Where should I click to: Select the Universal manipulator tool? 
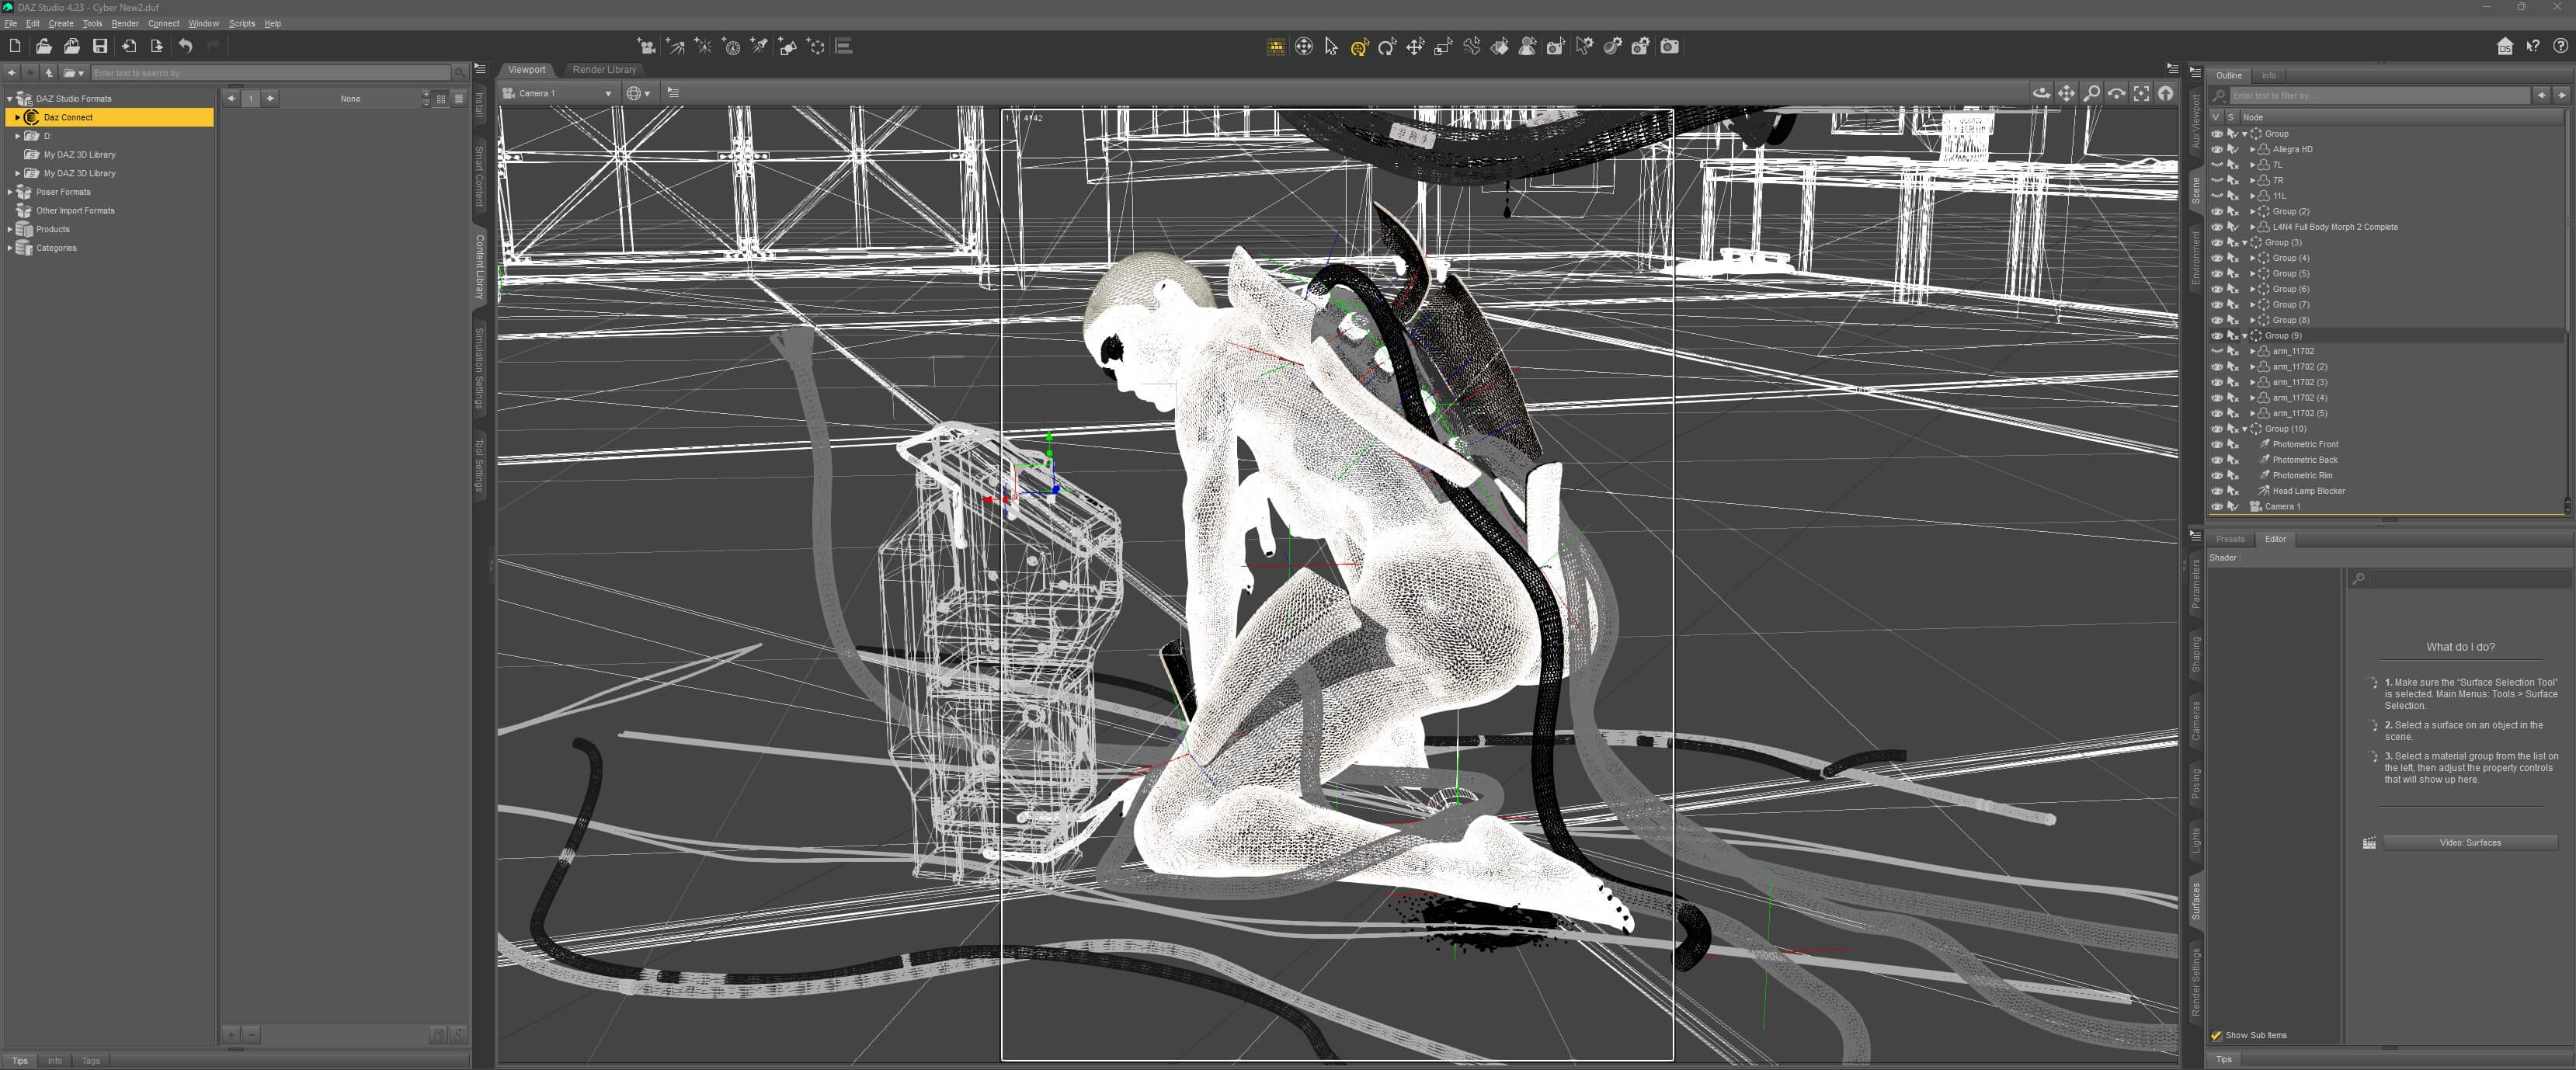point(1360,46)
